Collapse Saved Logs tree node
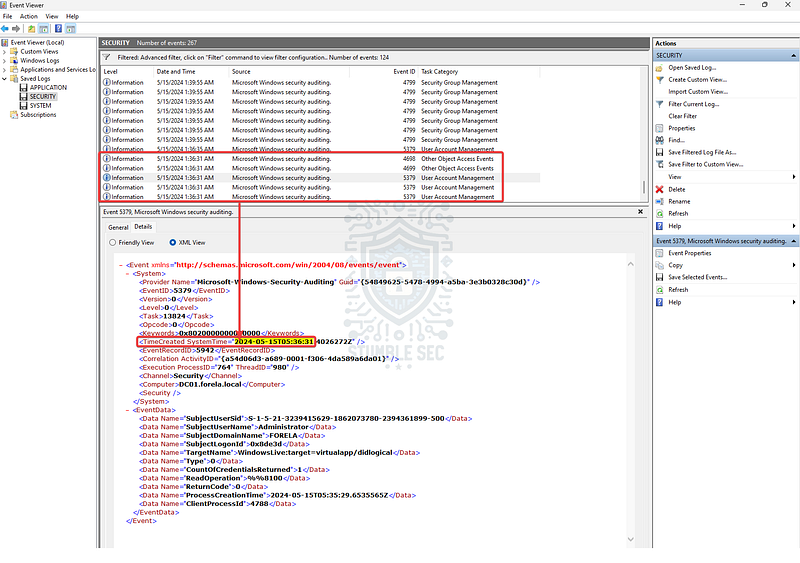 pyautogui.click(x=5, y=79)
